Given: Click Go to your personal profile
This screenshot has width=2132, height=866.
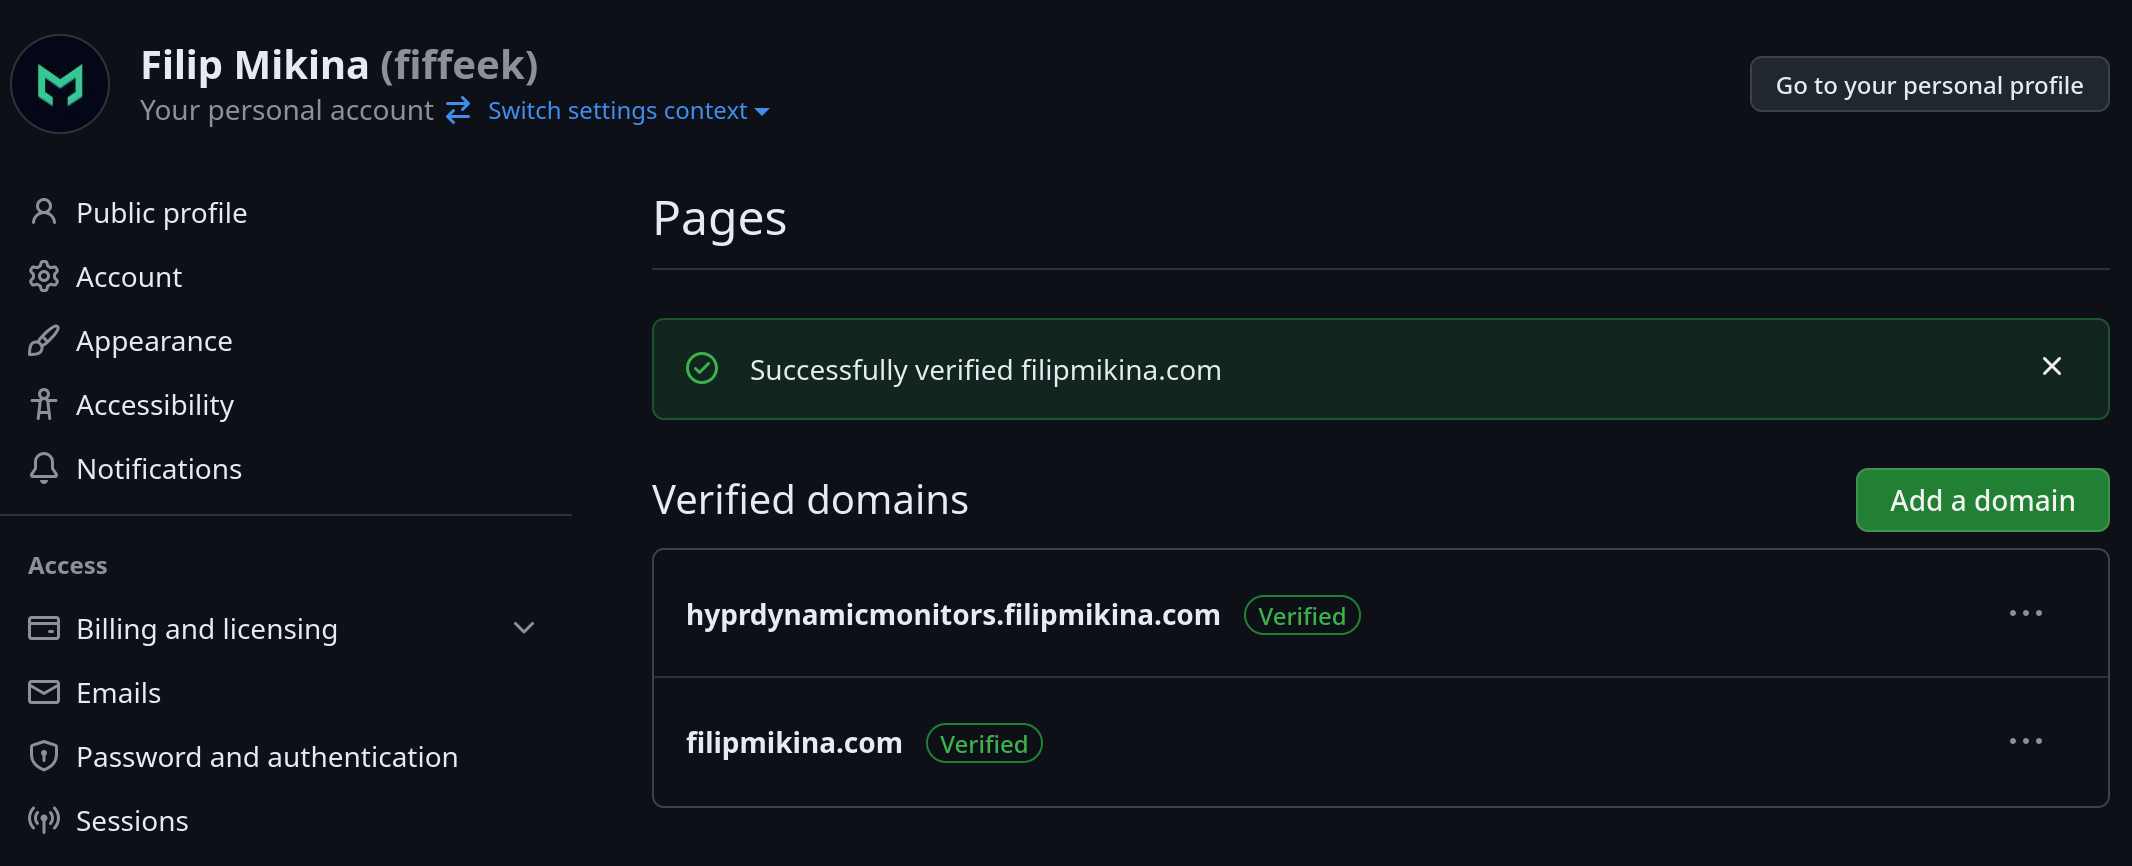Looking at the screenshot, I should click(x=1929, y=84).
